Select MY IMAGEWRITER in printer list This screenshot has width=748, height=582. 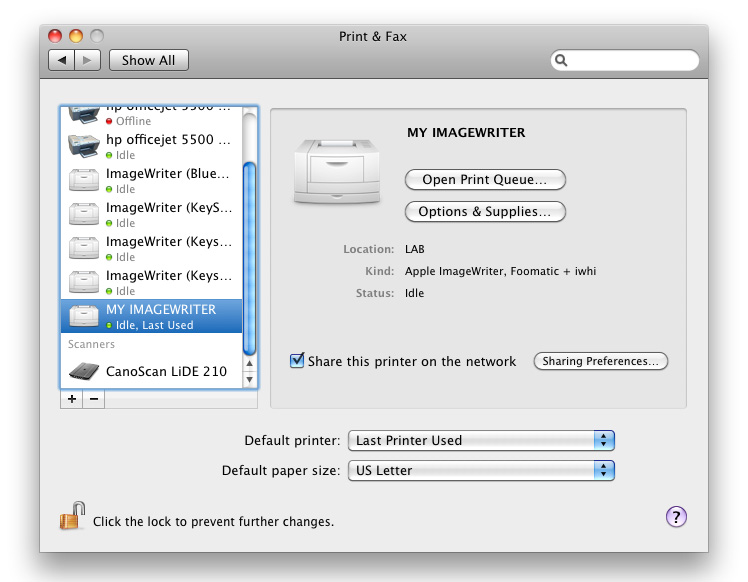[152, 316]
